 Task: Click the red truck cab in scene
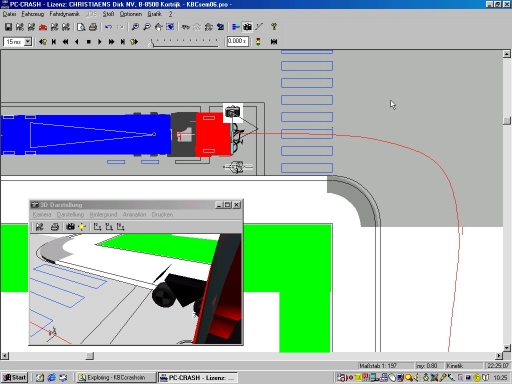click(213, 134)
